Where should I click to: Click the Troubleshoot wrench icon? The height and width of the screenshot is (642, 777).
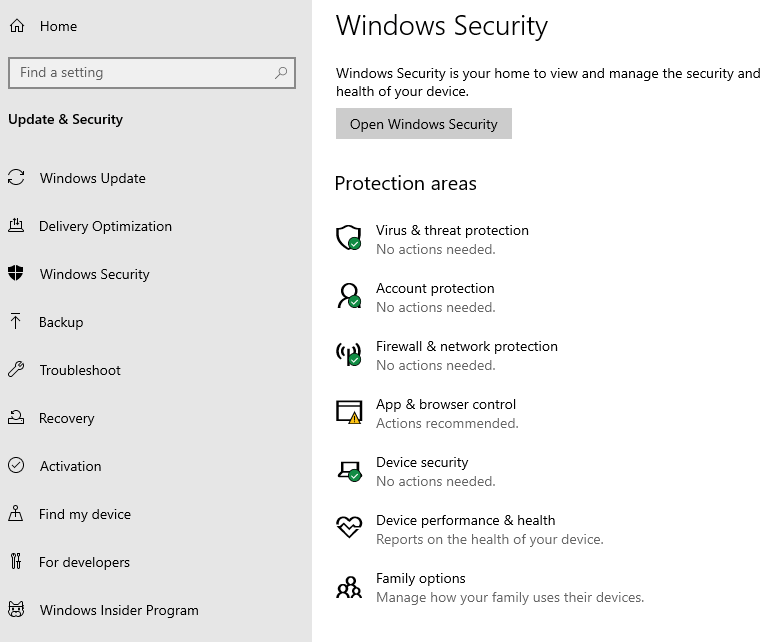tap(16, 370)
